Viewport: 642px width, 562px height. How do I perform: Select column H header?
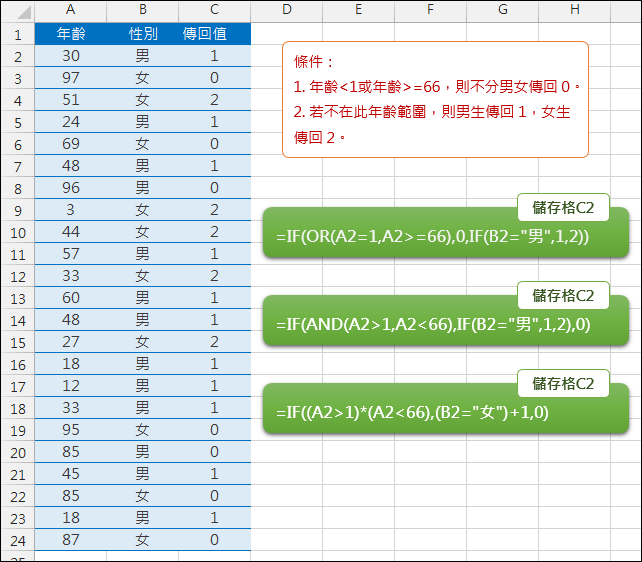click(574, 10)
